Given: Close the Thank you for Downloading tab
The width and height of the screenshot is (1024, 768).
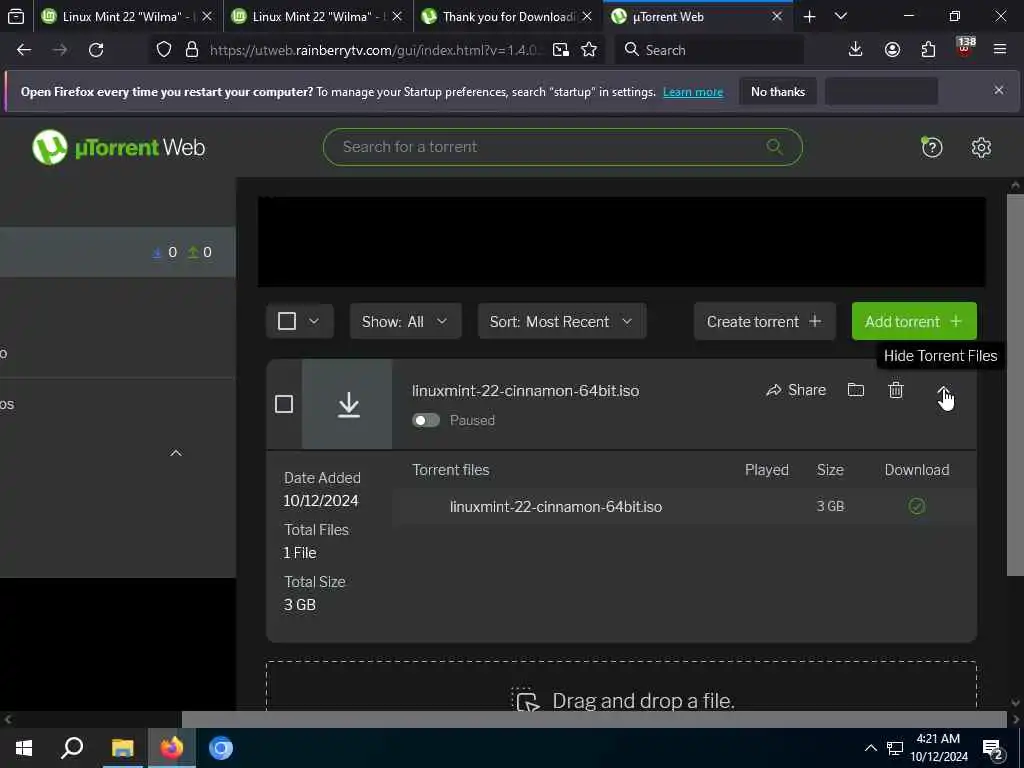Looking at the screenshot, I should pyautogui.click(x=587, y=16).
